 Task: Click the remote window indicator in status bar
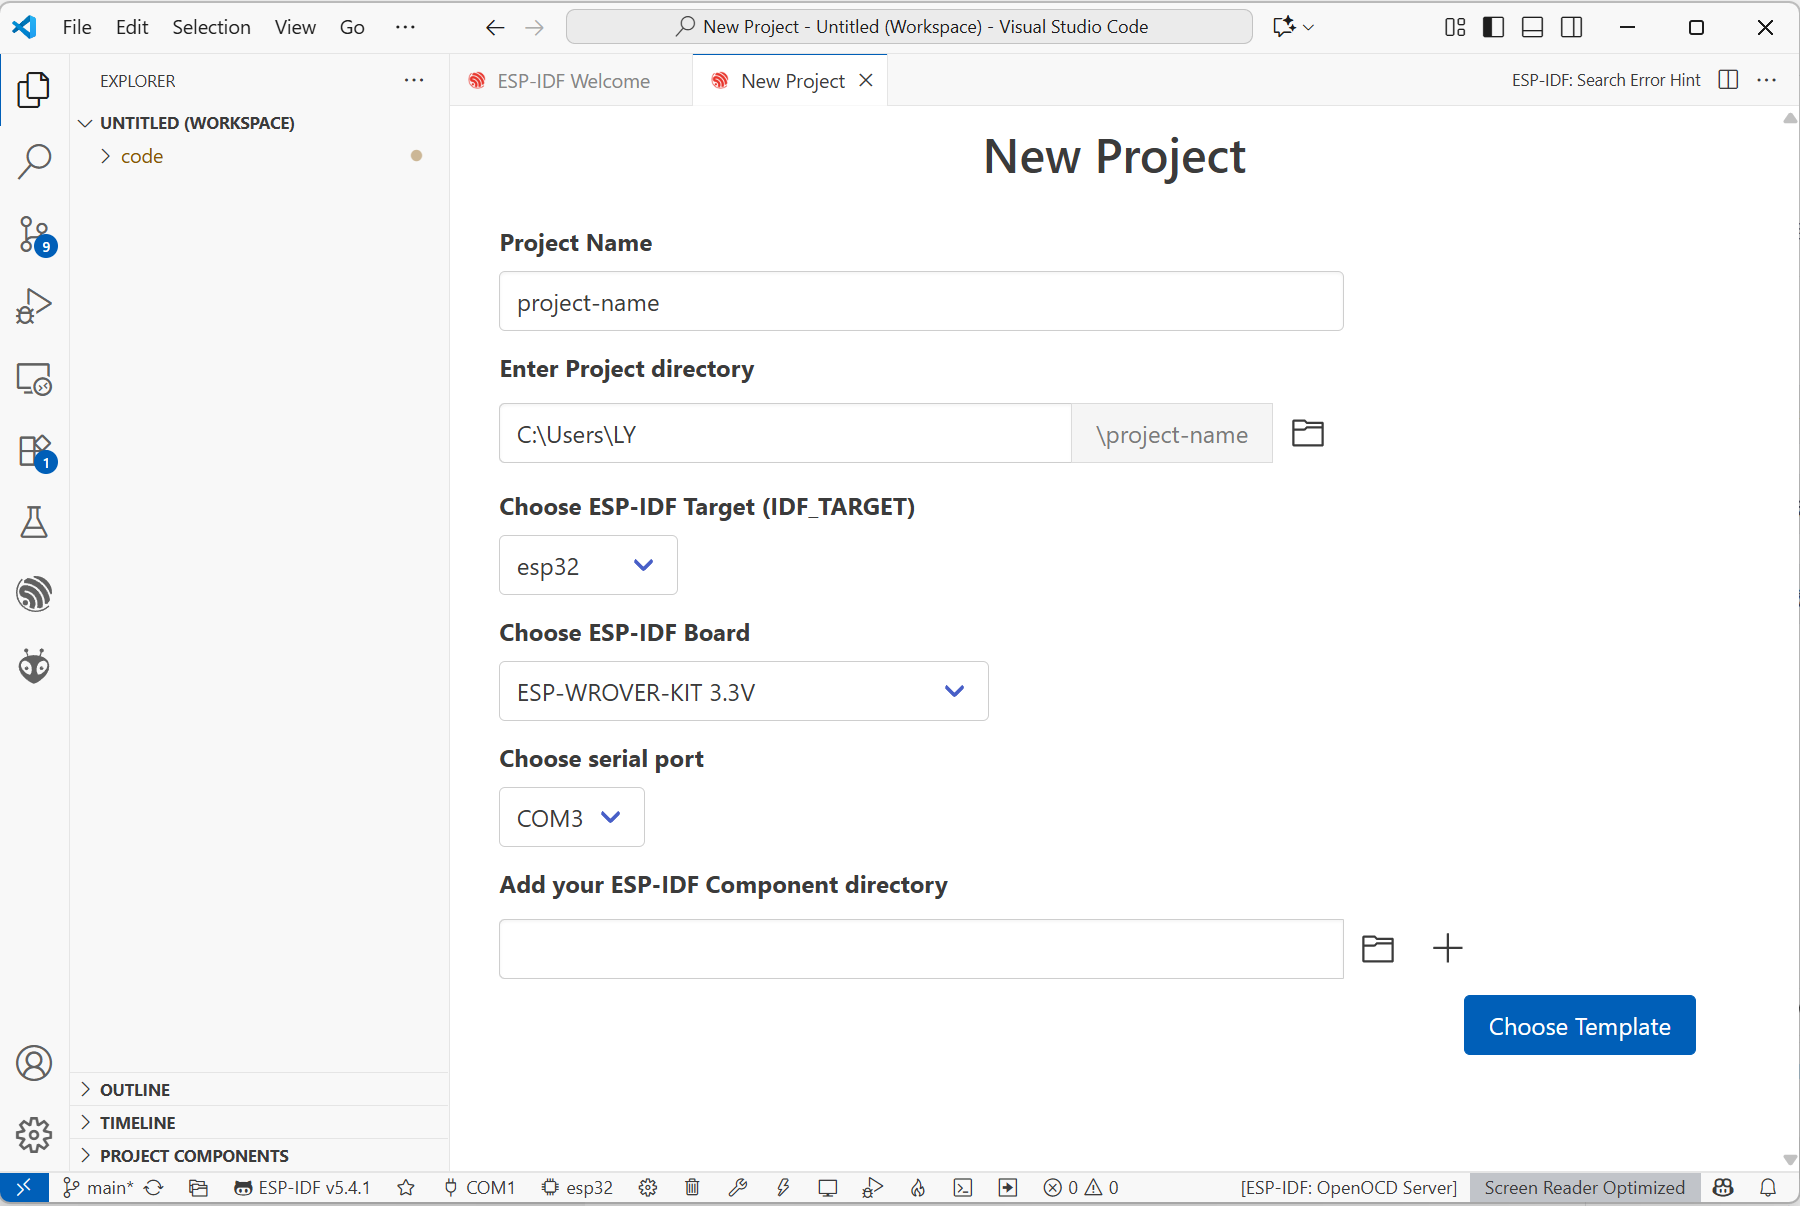24,1187
